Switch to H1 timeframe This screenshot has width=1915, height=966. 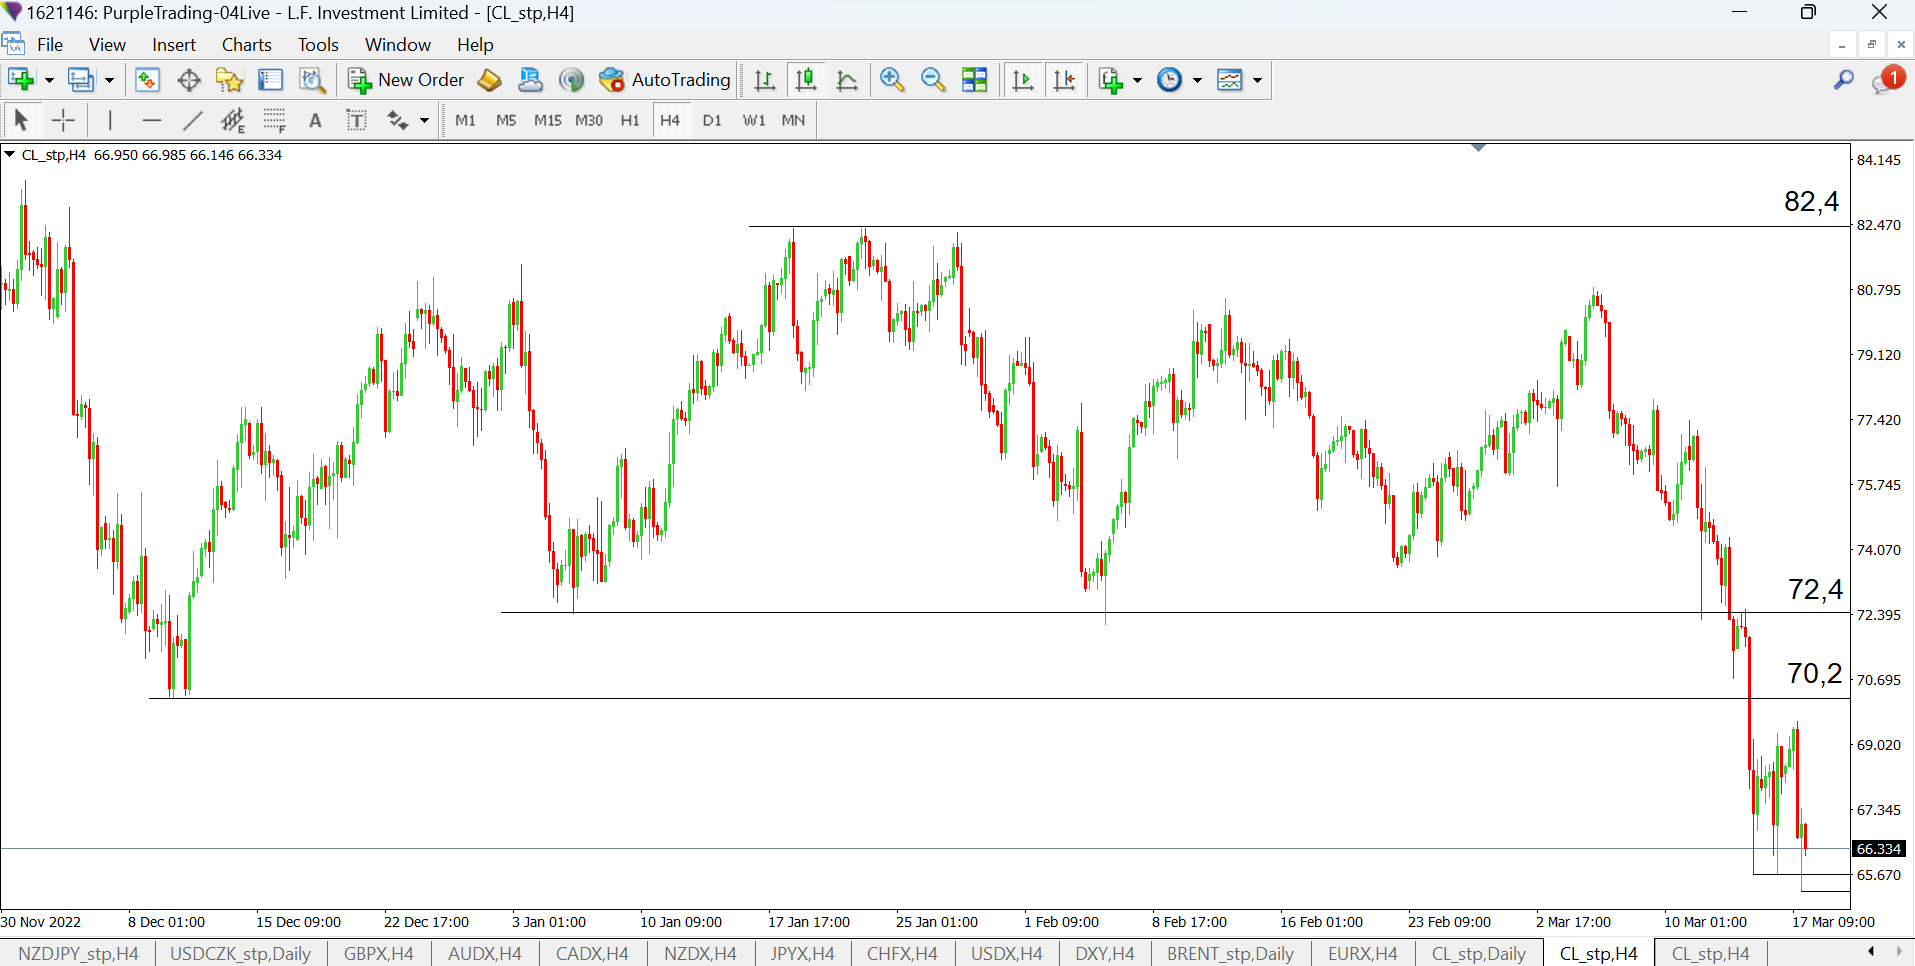pos(630,121)
